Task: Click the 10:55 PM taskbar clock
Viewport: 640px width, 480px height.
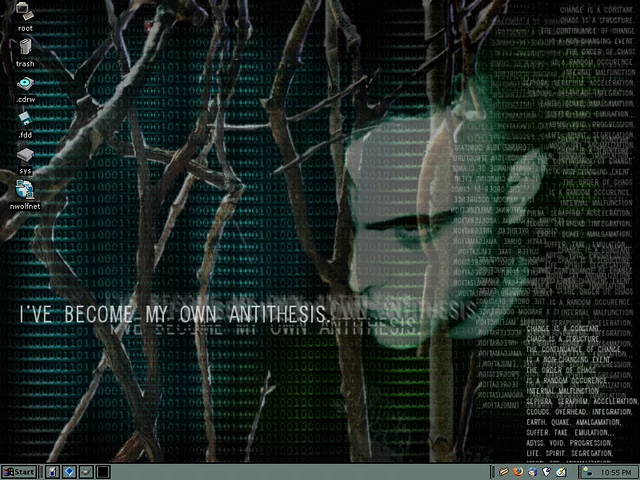Action: point(616,472)
